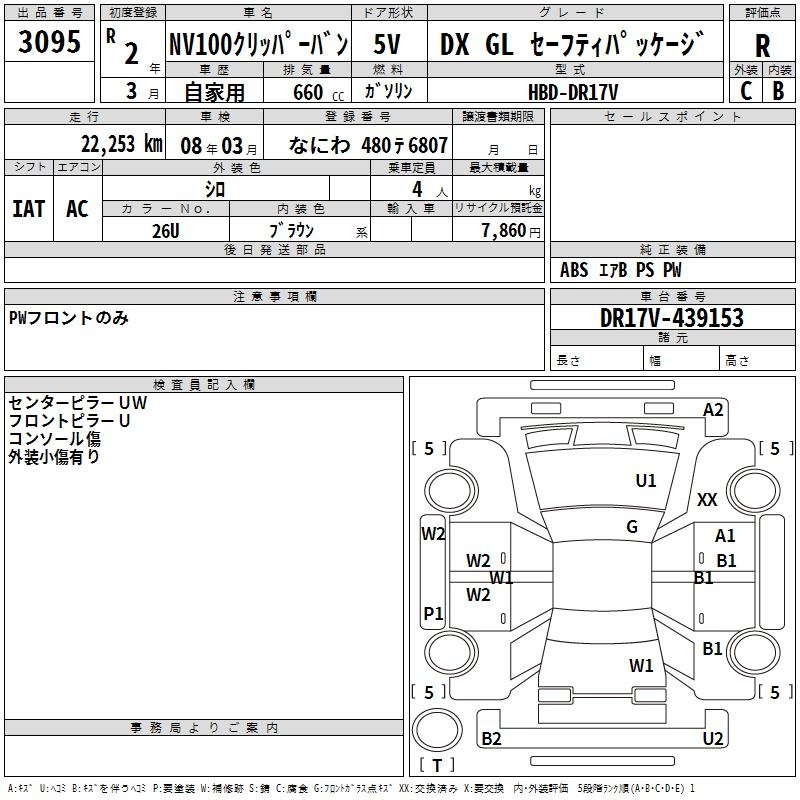Click mileage value 22,253 km
Image resolution: width=800 pixels, height=800 pixels.
click(x=122, y=144)
